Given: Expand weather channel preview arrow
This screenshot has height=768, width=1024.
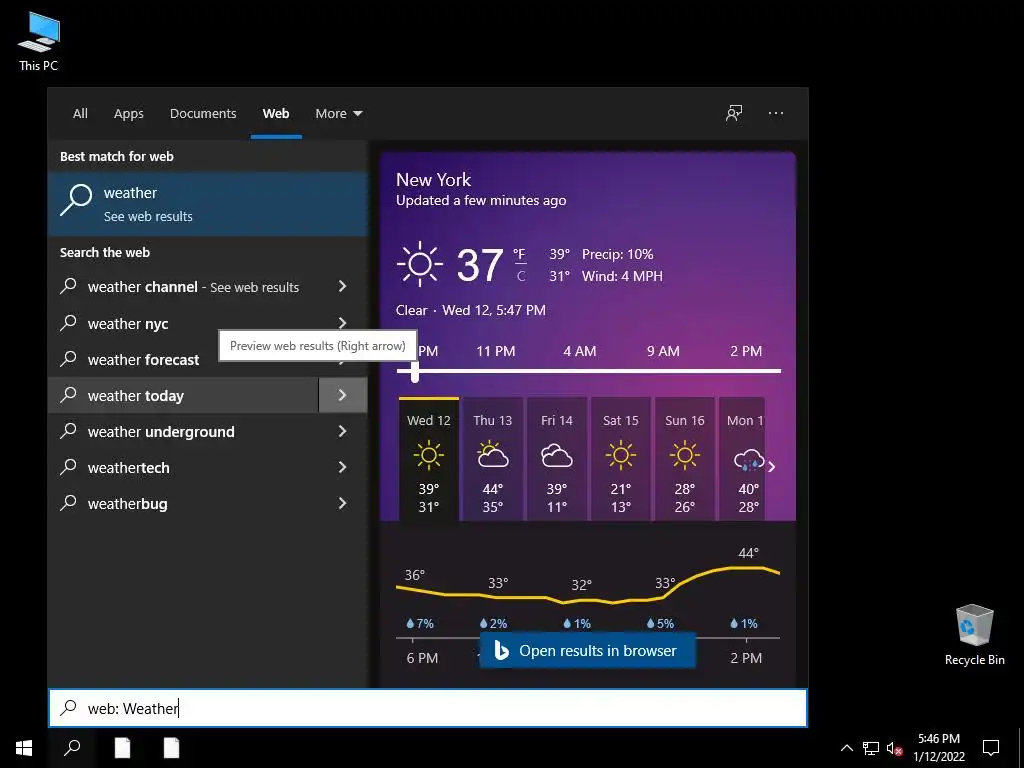Looking at the screenshot, I should click(x=342, y=286).
